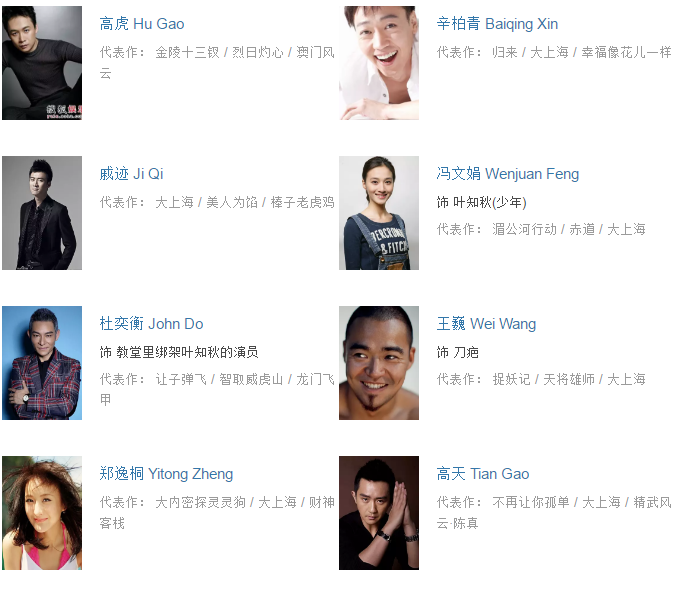Select the Baiqing Xin portrait photo
This screenshot has width=700, height=598.
coord(379,63)
